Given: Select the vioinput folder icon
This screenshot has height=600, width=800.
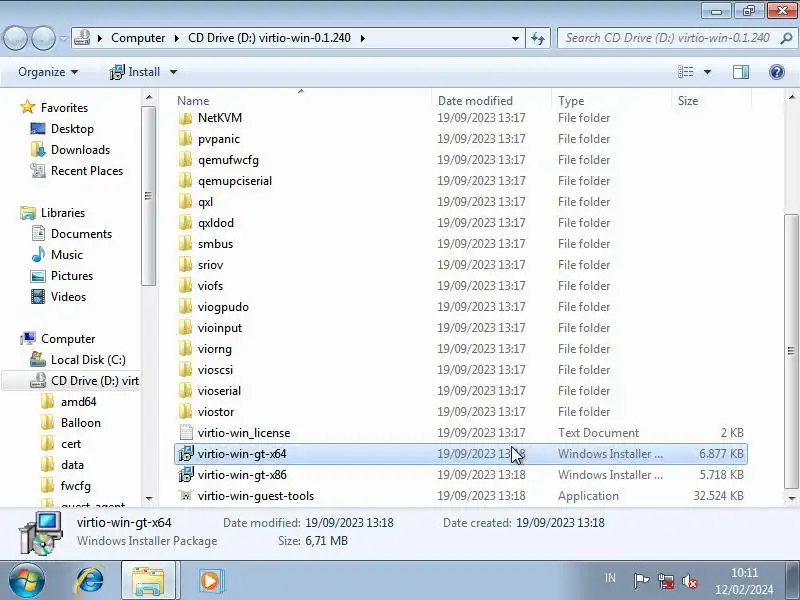Looking at the screenshot, I should click(186, 328).
